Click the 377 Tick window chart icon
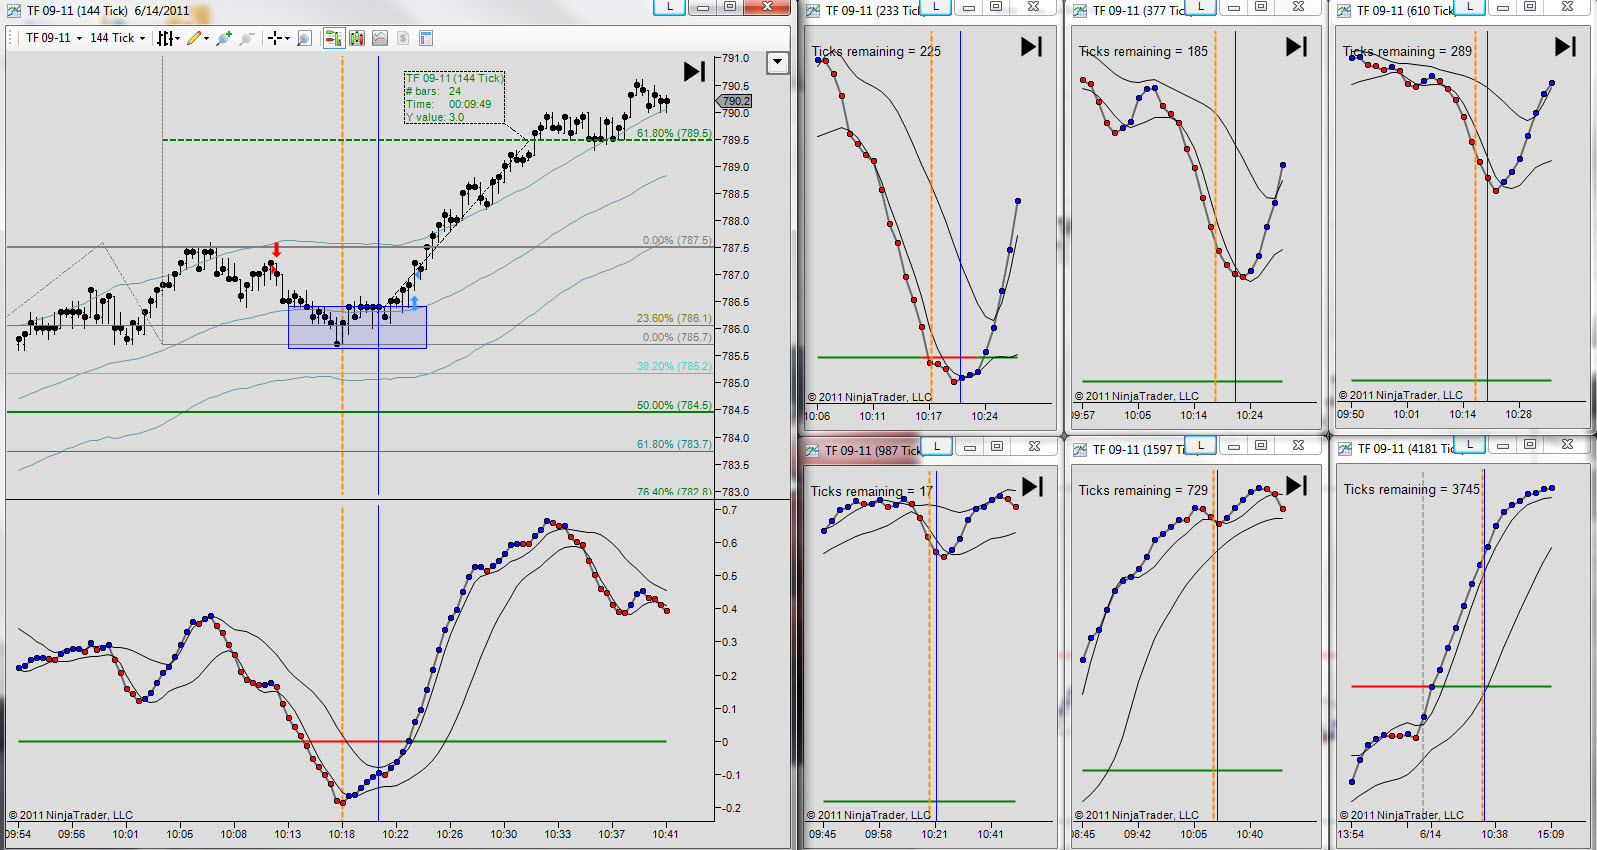This screenshot has height=850, width=1597. point(1080,11)
